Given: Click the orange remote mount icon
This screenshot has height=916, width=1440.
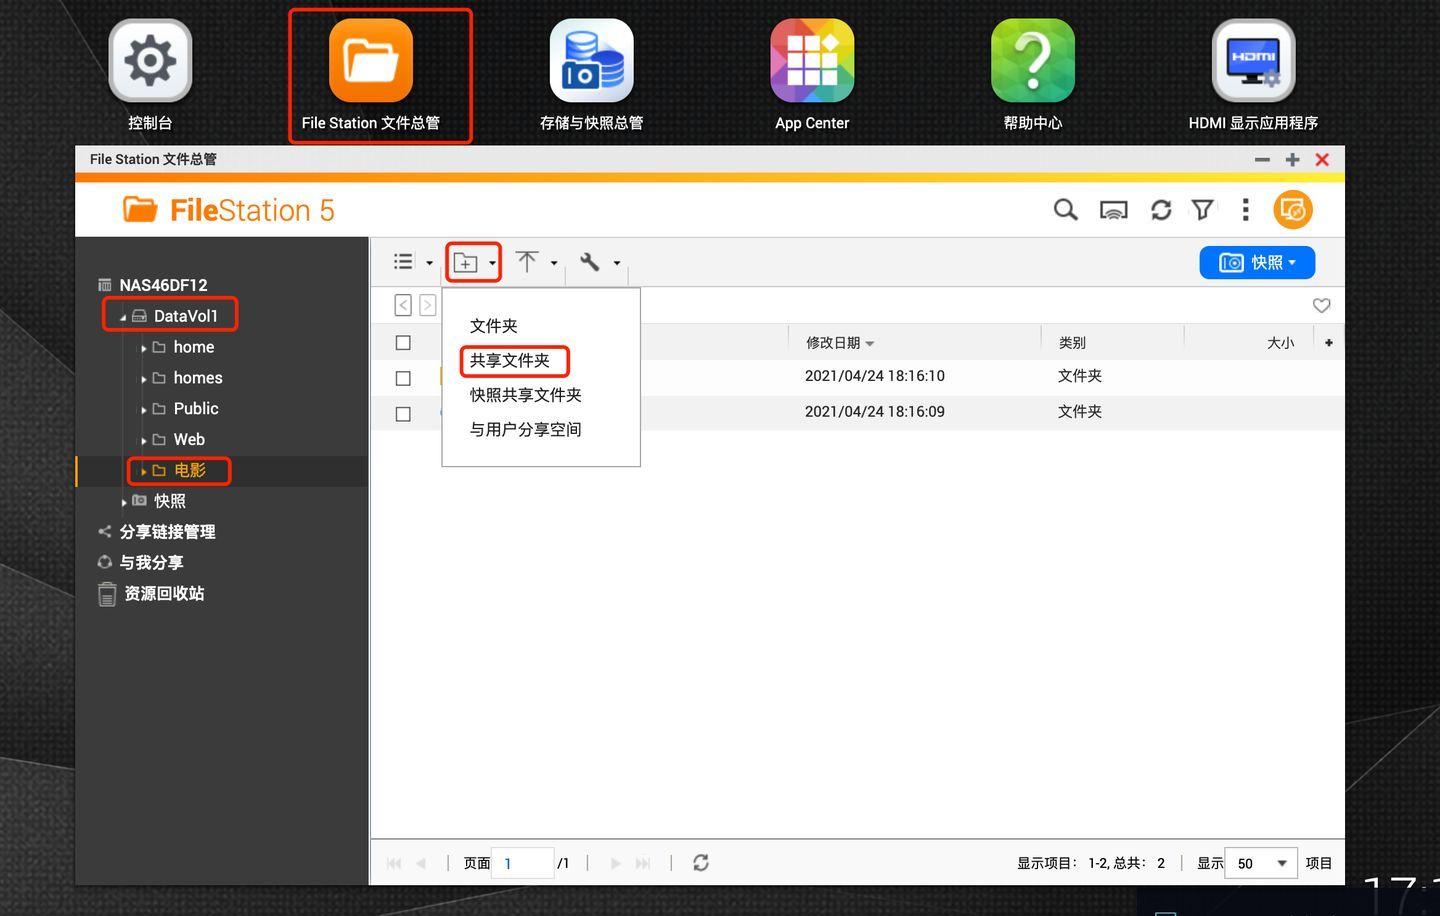Looking at the screenshot, I should (x=1293, y=210).
